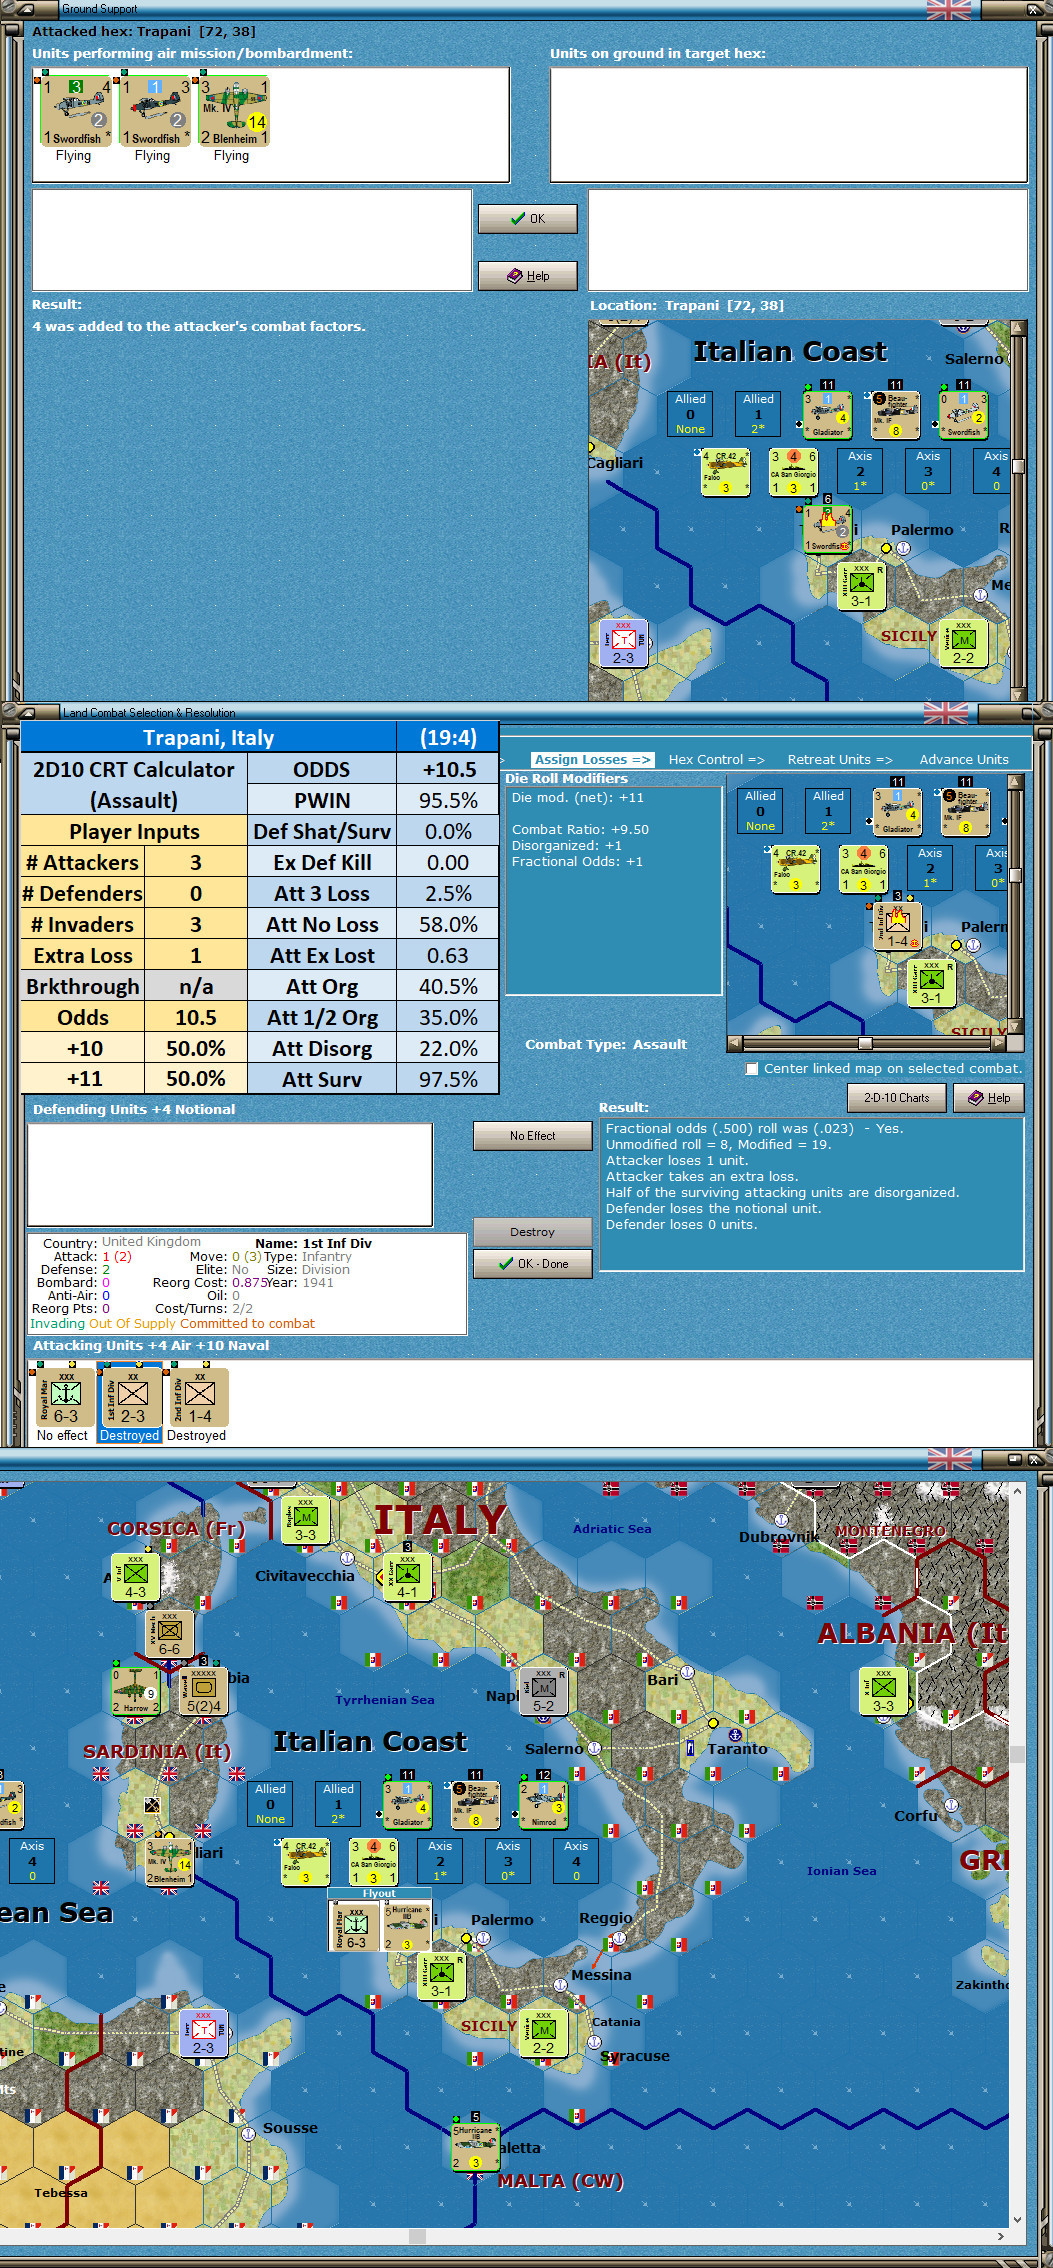Open the 2D-10 Charts button
1053x2268 pixels.
(896, 1097)
